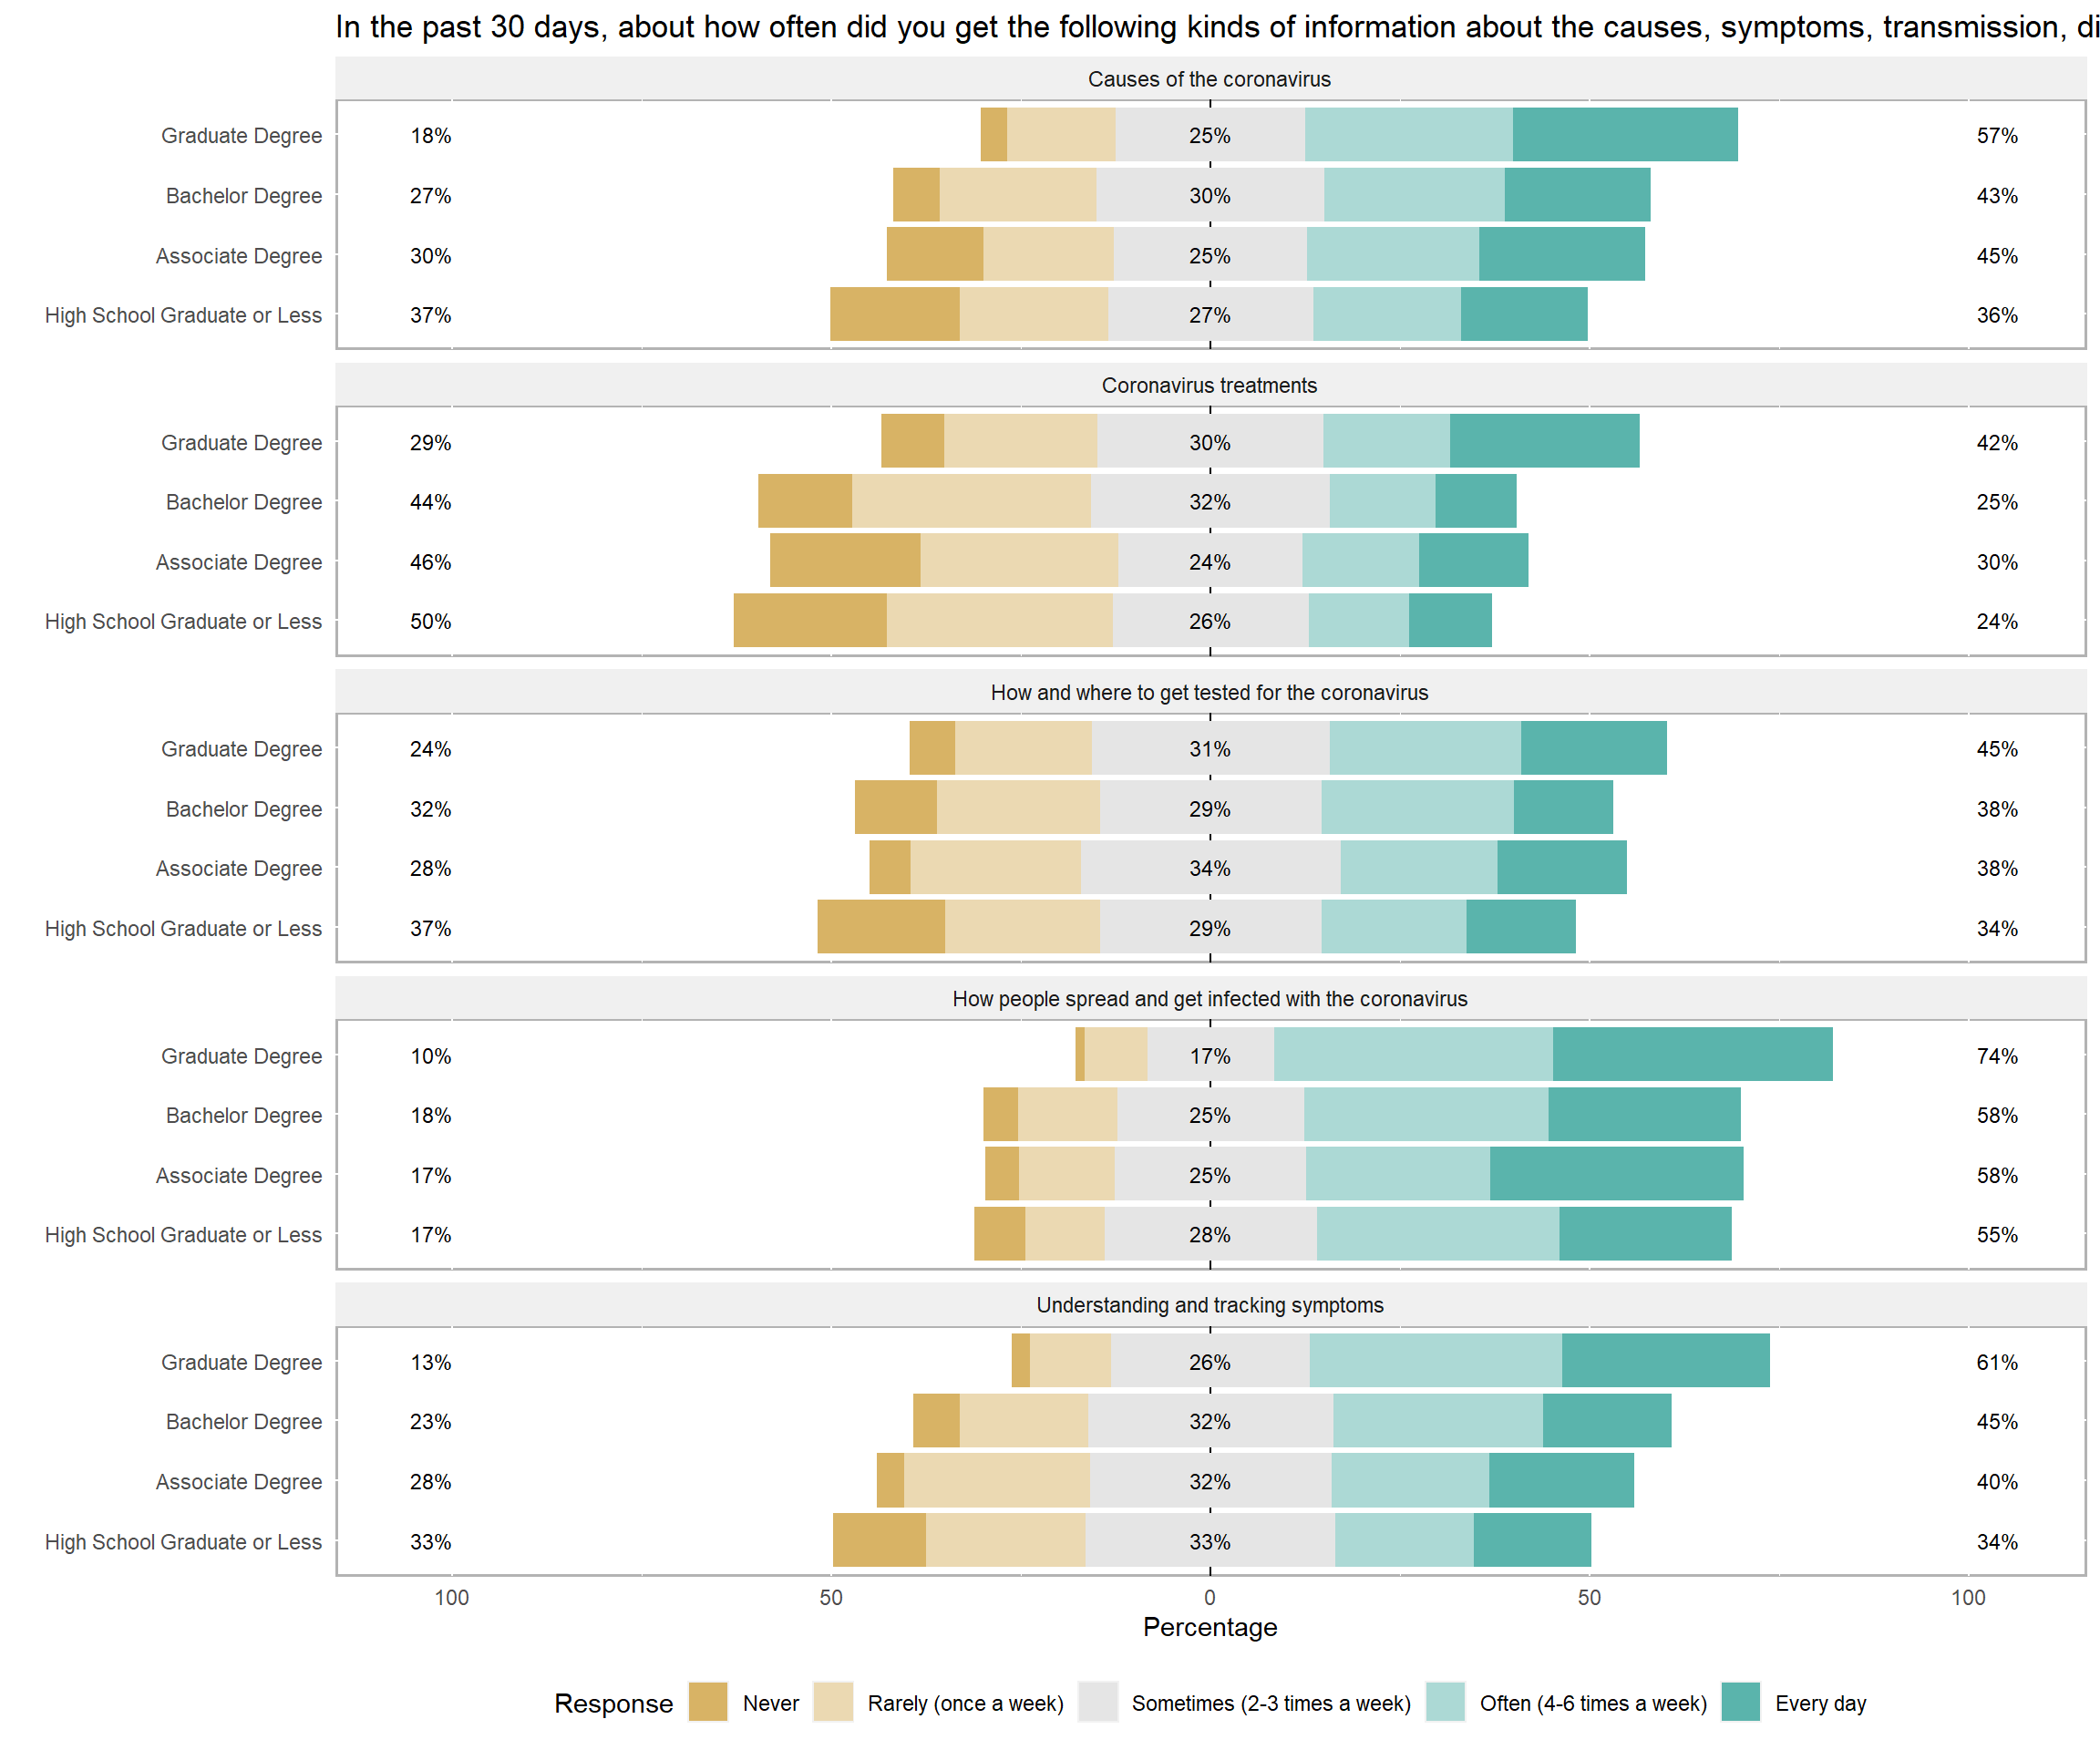This screenshot has width=2100, height=1750.
Task: Click the Rarely (once a week) legend swatch
Action: (x=833, y=1703)
